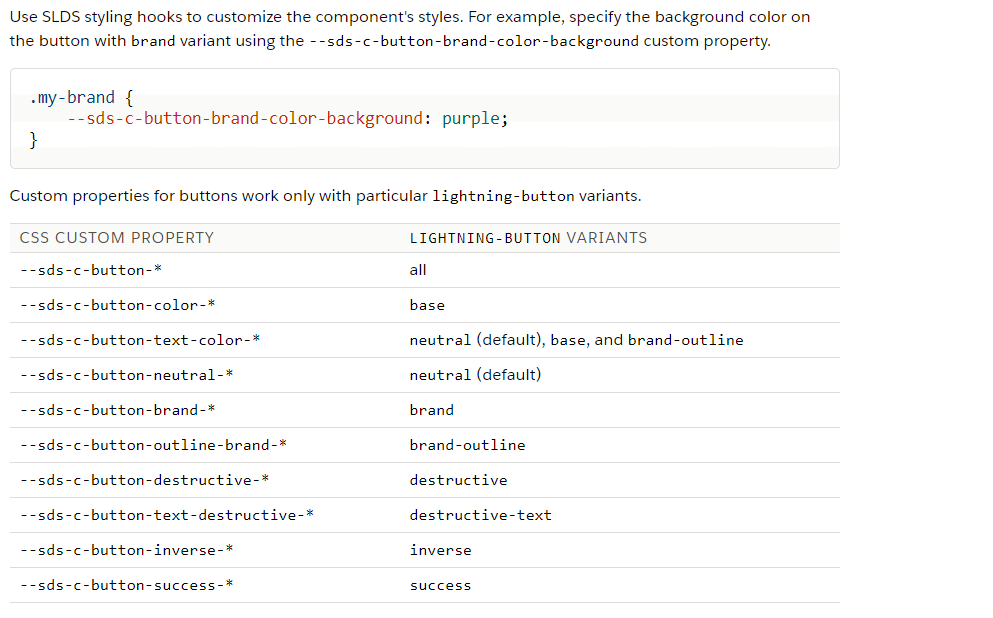Click the 'all' variant cell
Screen dimensions: 993x618
coord(418,270)
